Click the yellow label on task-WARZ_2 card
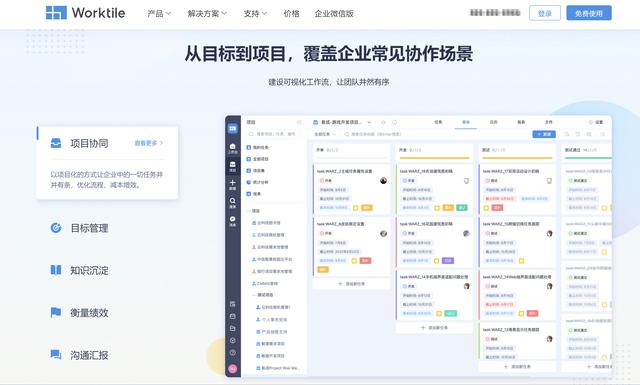640x385 pixels. point(367,208)
